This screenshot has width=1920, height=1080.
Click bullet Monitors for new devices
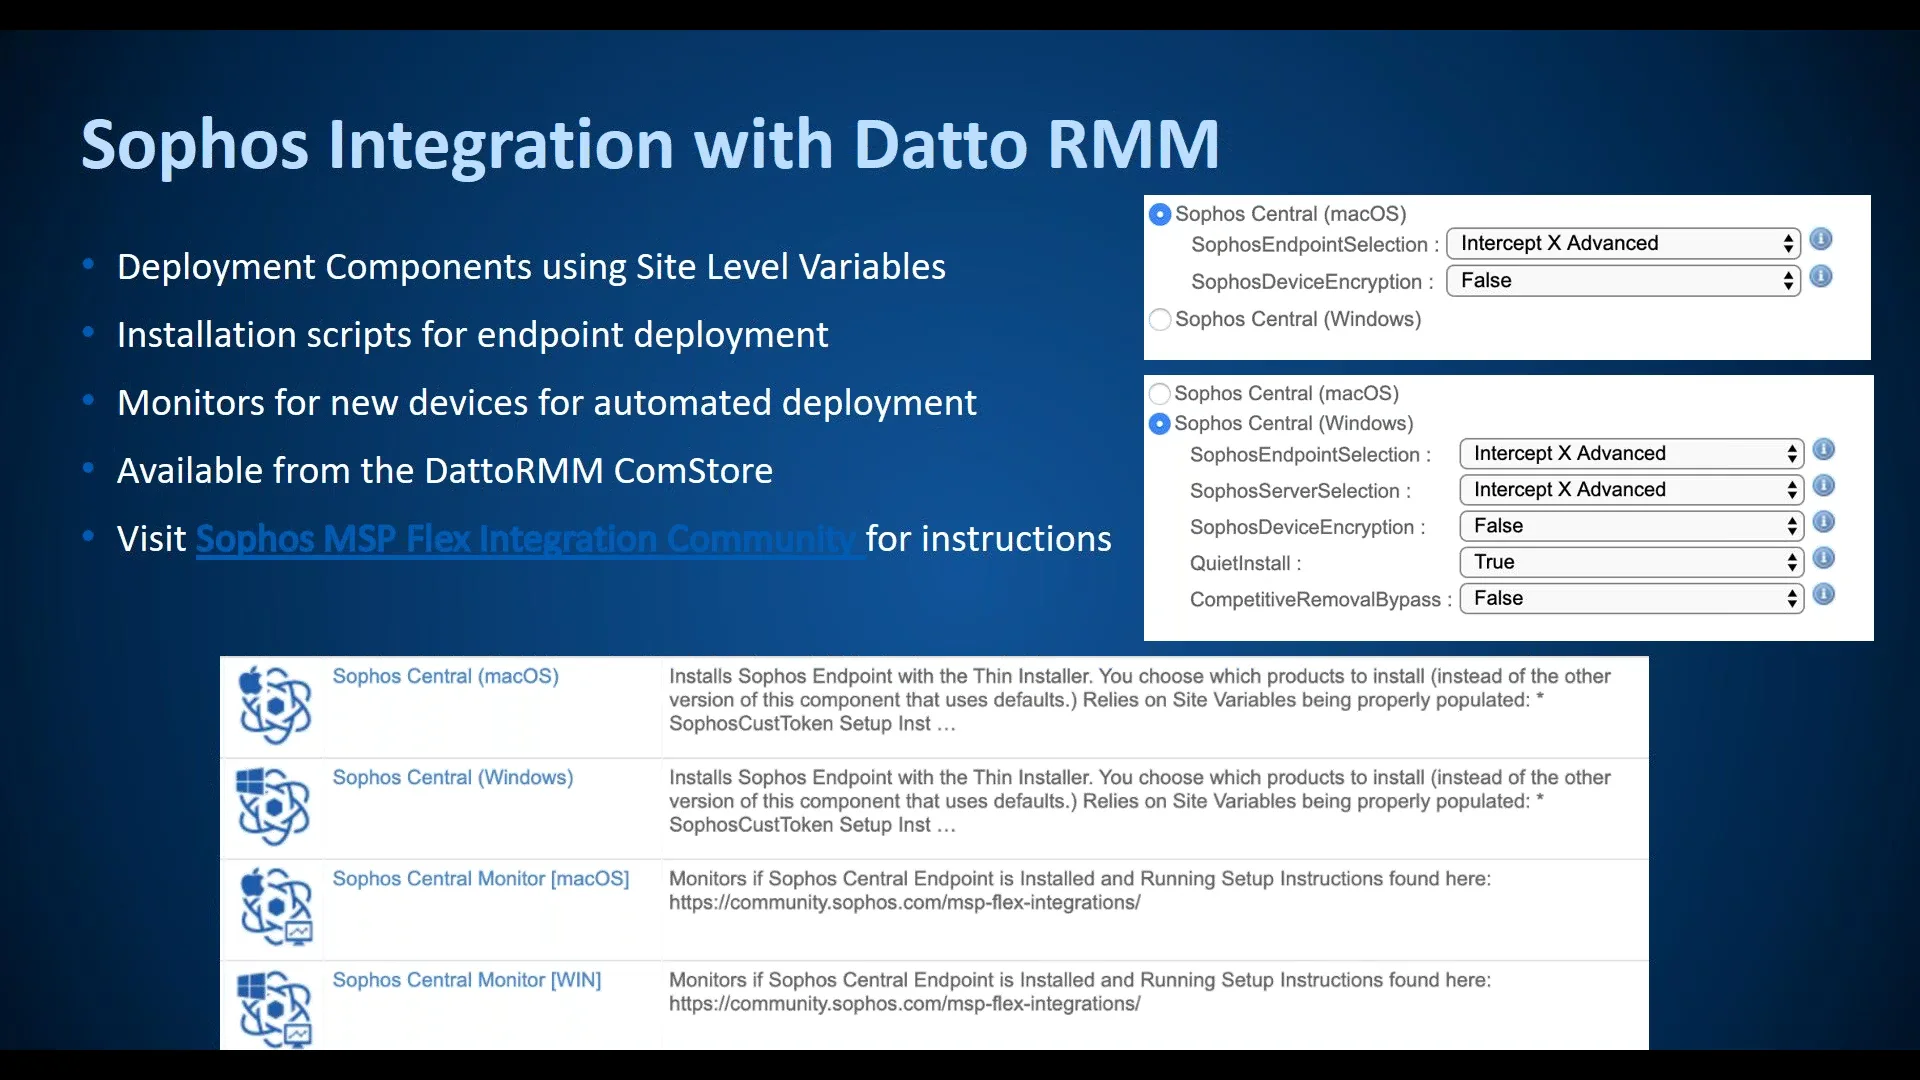pos(546,403)
